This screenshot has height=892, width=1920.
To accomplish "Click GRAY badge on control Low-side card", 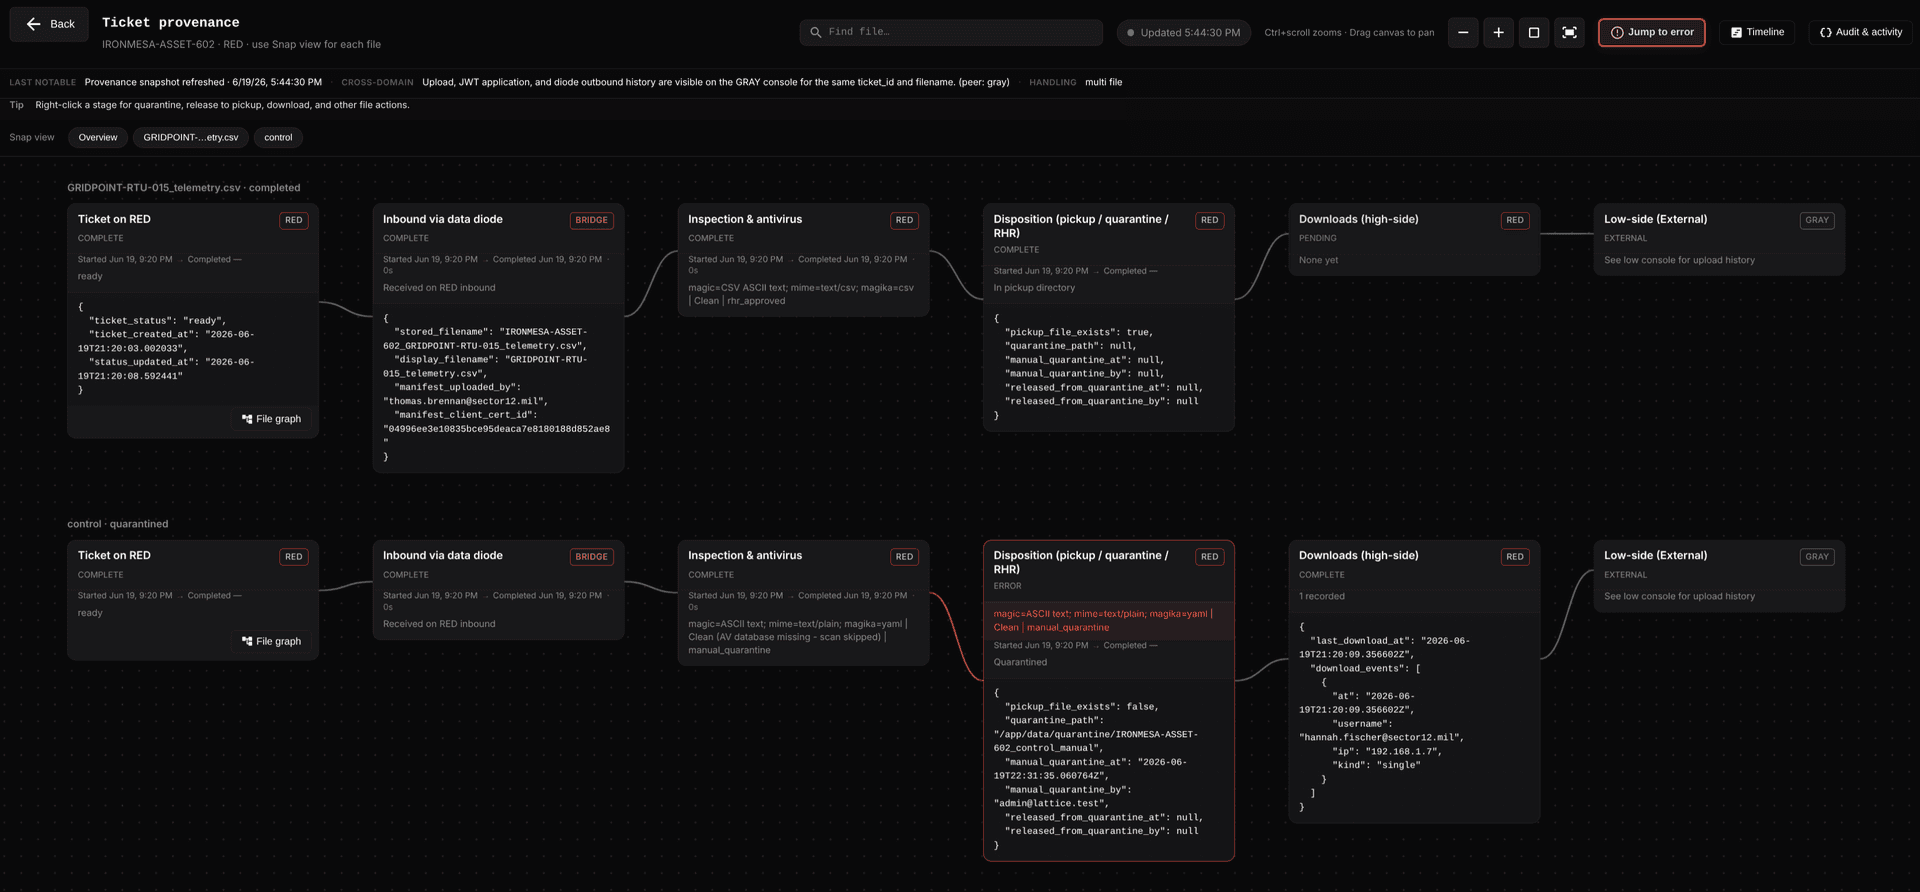I will [1817, 557].
